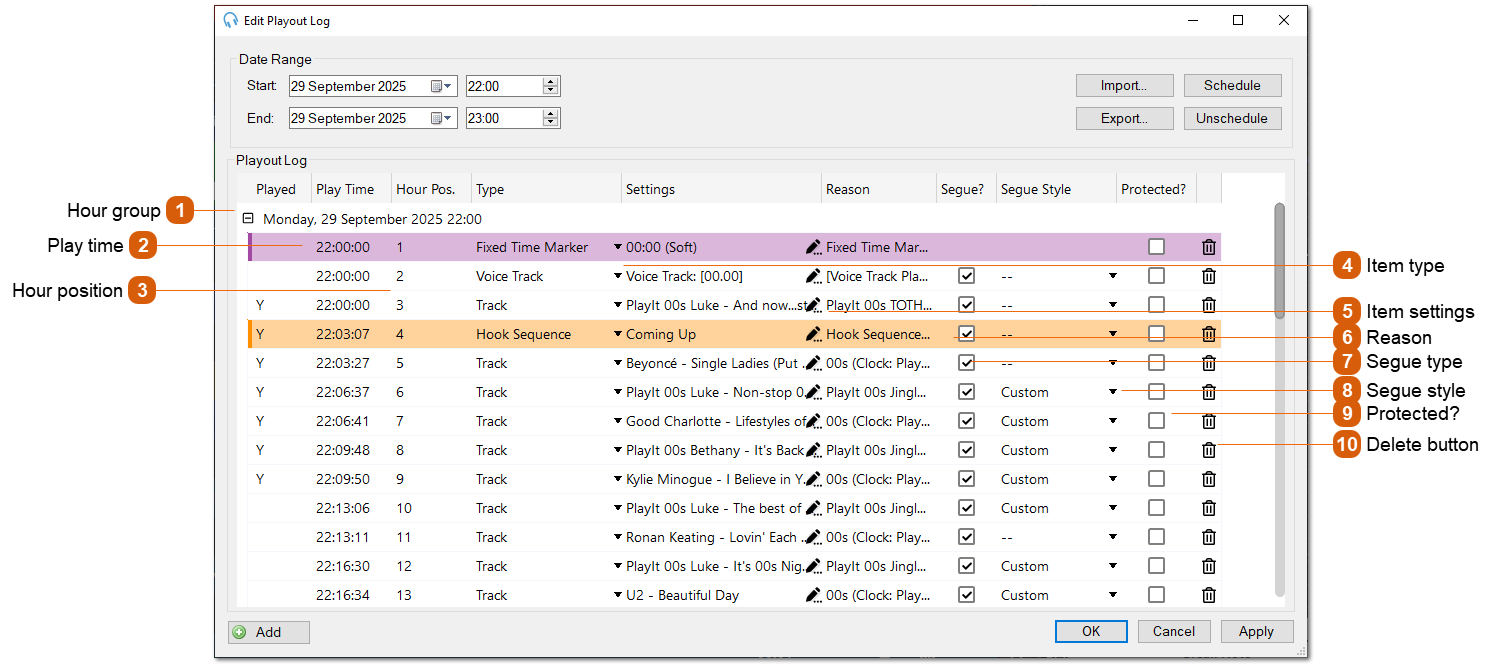This screenshot has width=1495, height=667.
Task: Delete the Fixed Time Marker row
Action: click(1208, 246)
